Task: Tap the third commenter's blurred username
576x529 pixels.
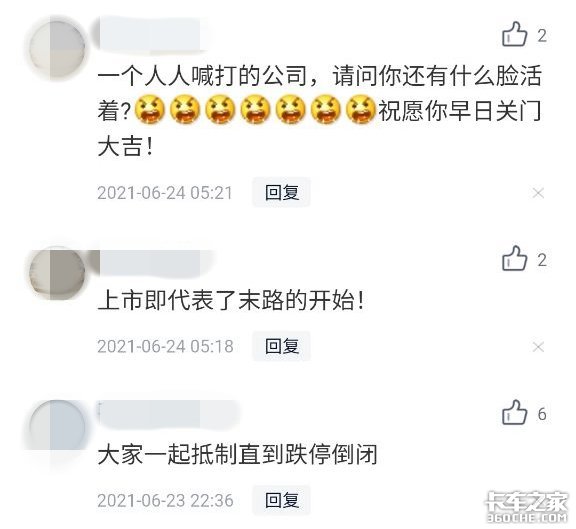Action: pos(167,414)
